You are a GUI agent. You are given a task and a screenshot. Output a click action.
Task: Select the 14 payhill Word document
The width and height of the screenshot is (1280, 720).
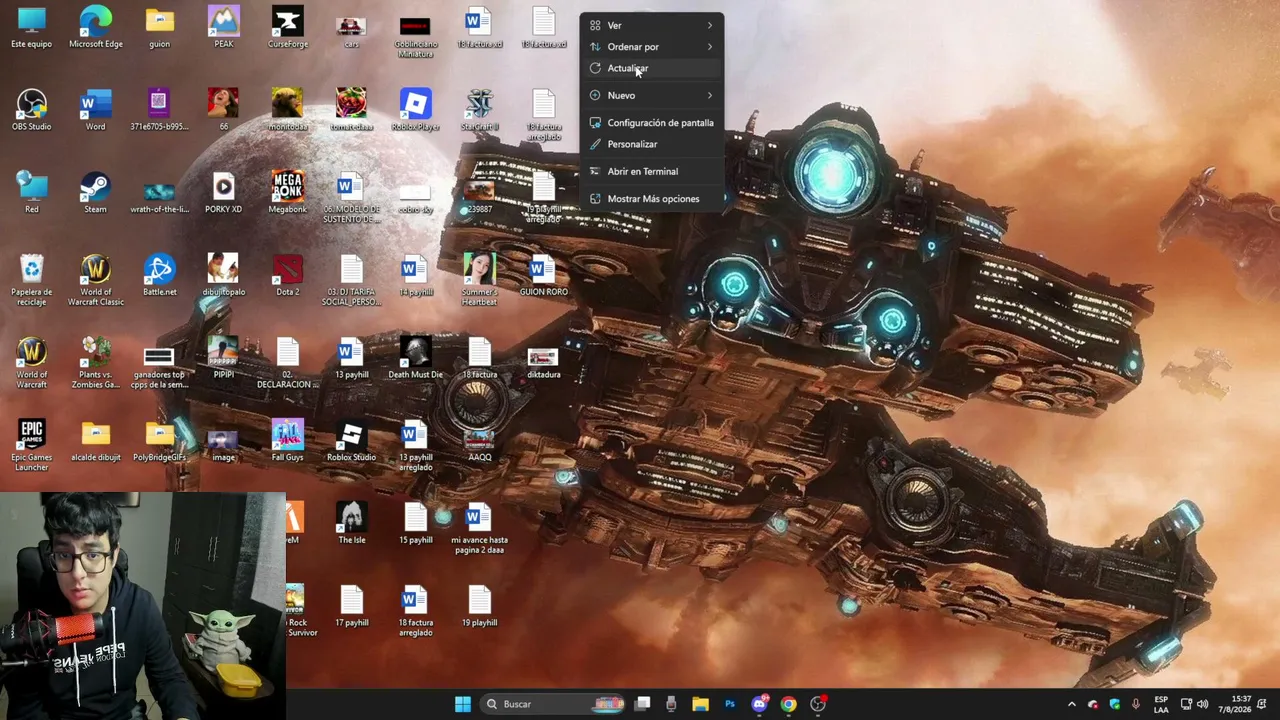coord(415,276)
